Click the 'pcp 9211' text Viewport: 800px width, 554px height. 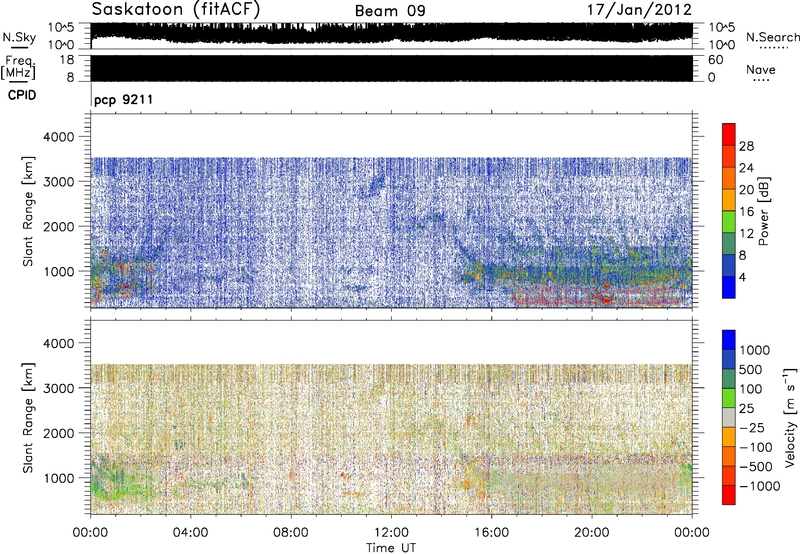[123, 99]
